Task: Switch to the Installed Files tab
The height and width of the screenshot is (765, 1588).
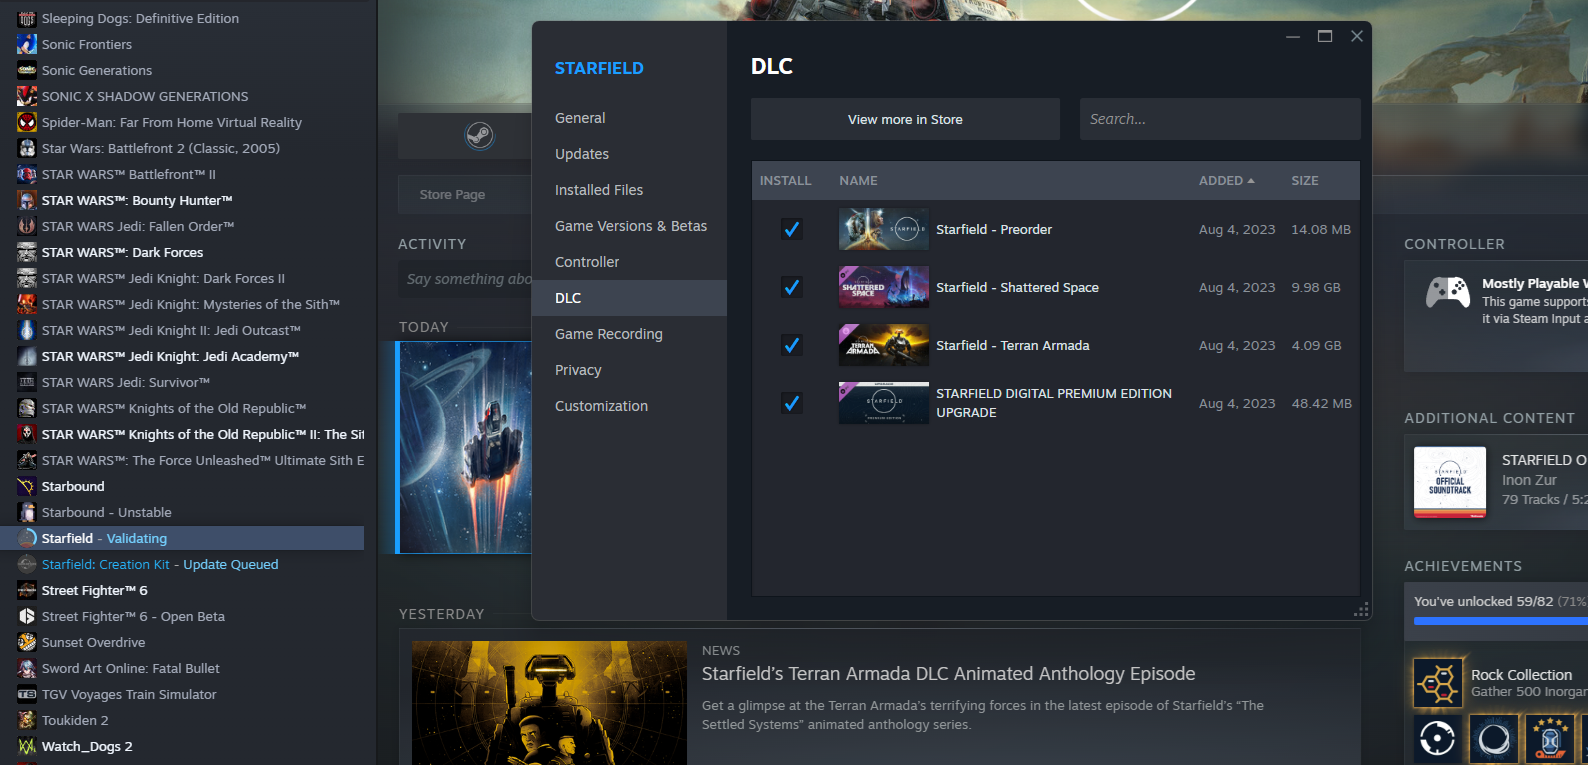Action: pos(629,190)
